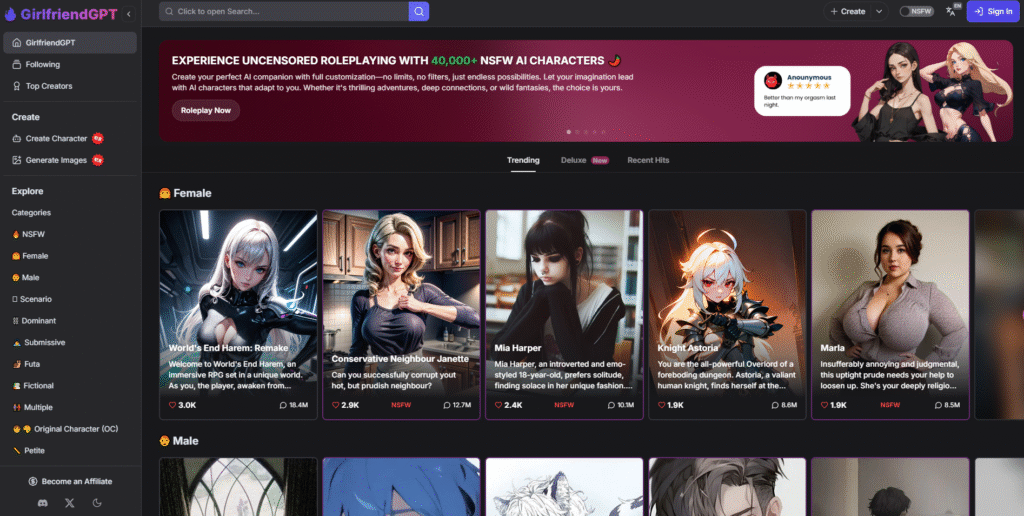1024x516 pixels.
Task: Click the Create button in top bar
Action: (x=848, y=11)
